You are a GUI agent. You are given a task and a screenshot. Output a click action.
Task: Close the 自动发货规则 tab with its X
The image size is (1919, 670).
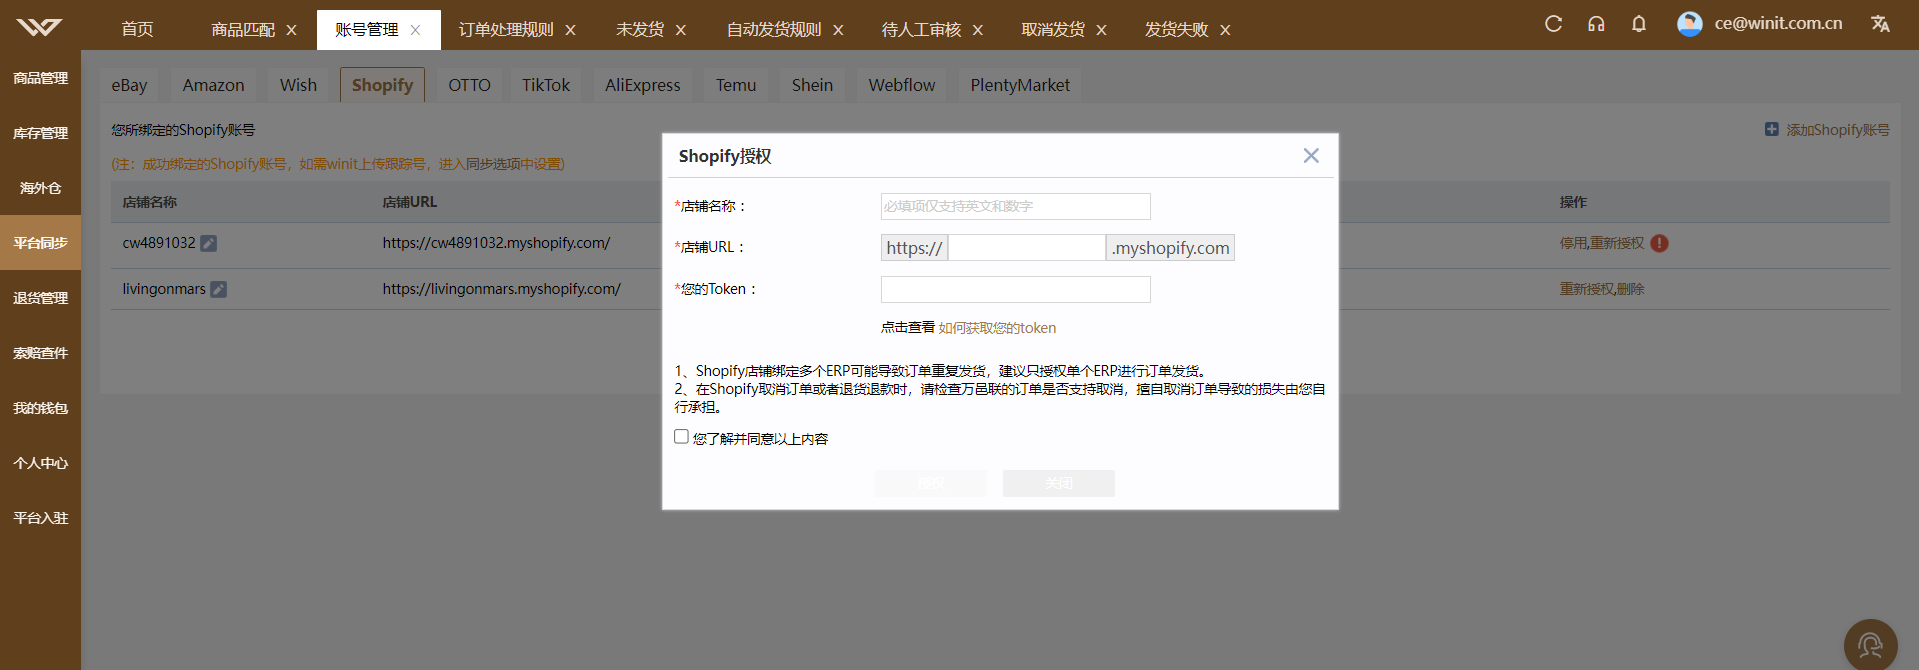coord(838,30)
